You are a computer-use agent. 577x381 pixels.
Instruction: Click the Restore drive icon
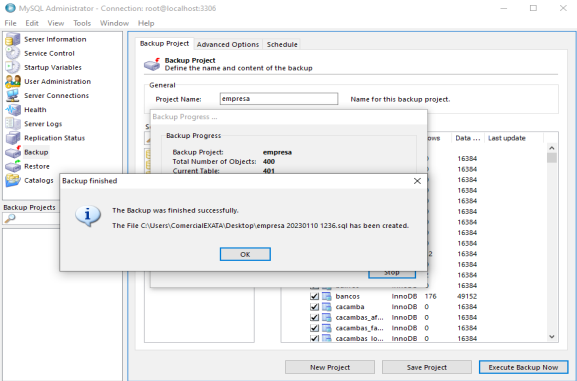click(13, 166)
